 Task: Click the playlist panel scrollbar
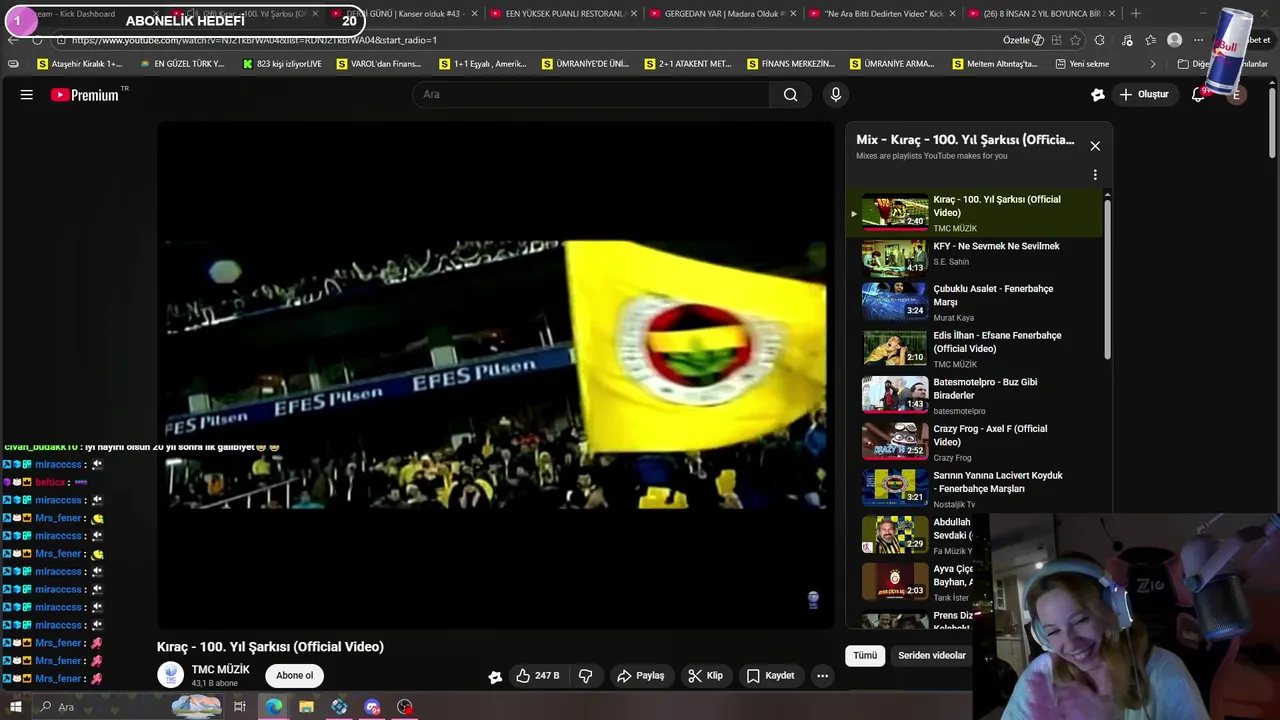(x=1107, y=280)
